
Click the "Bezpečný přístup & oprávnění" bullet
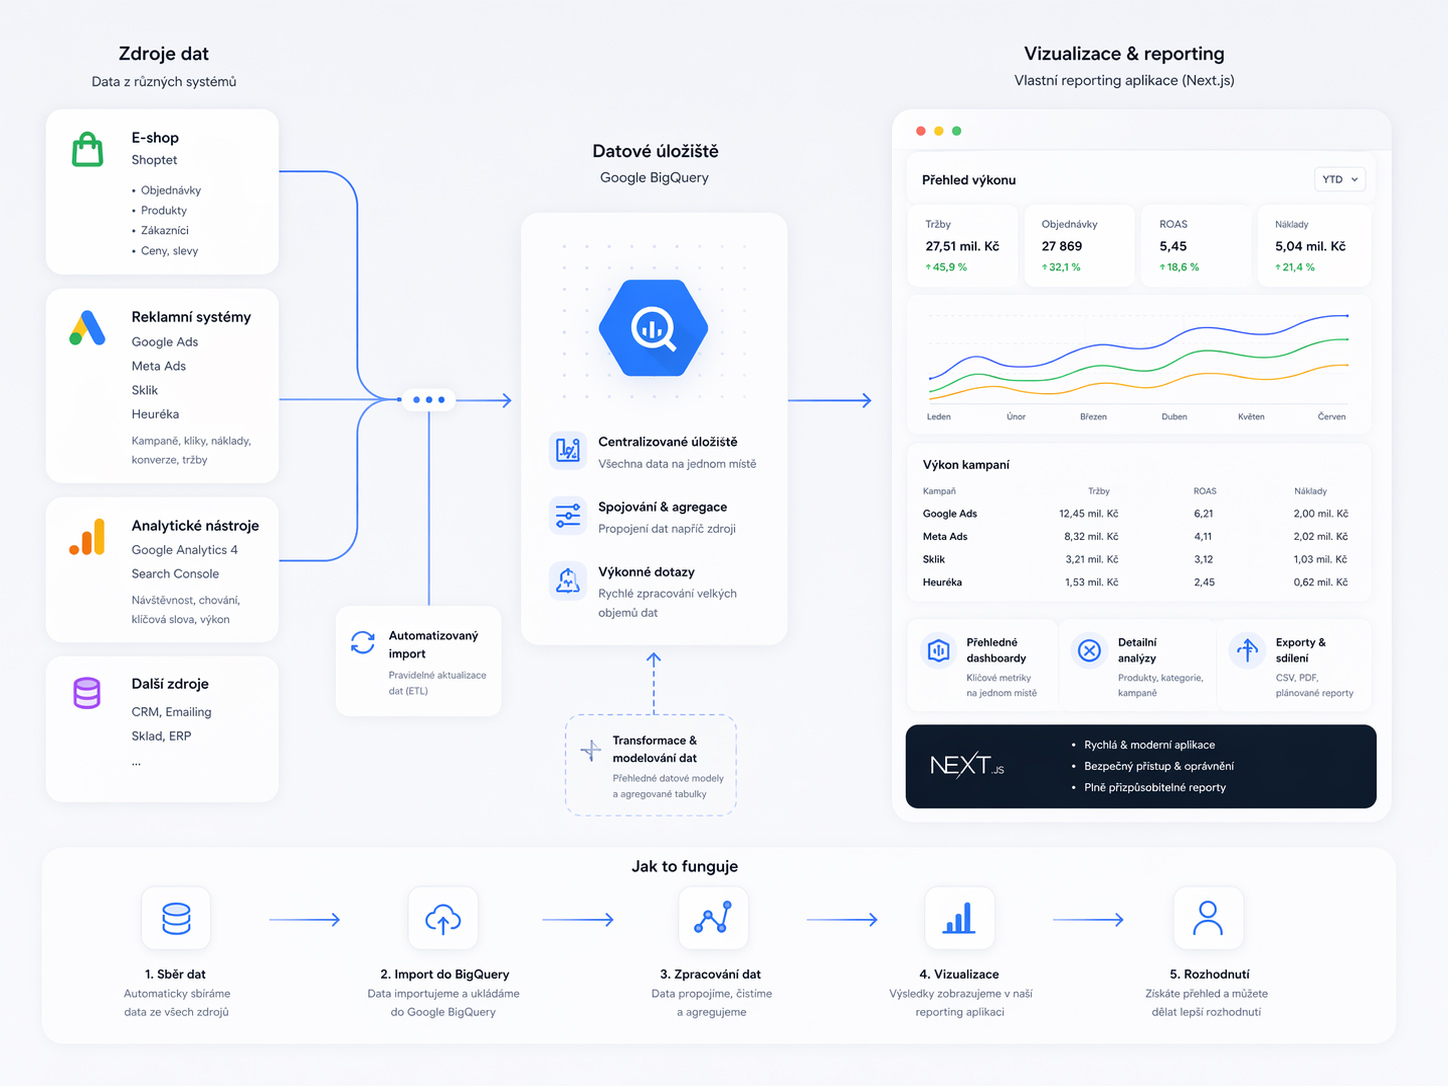coord(1159,766)
